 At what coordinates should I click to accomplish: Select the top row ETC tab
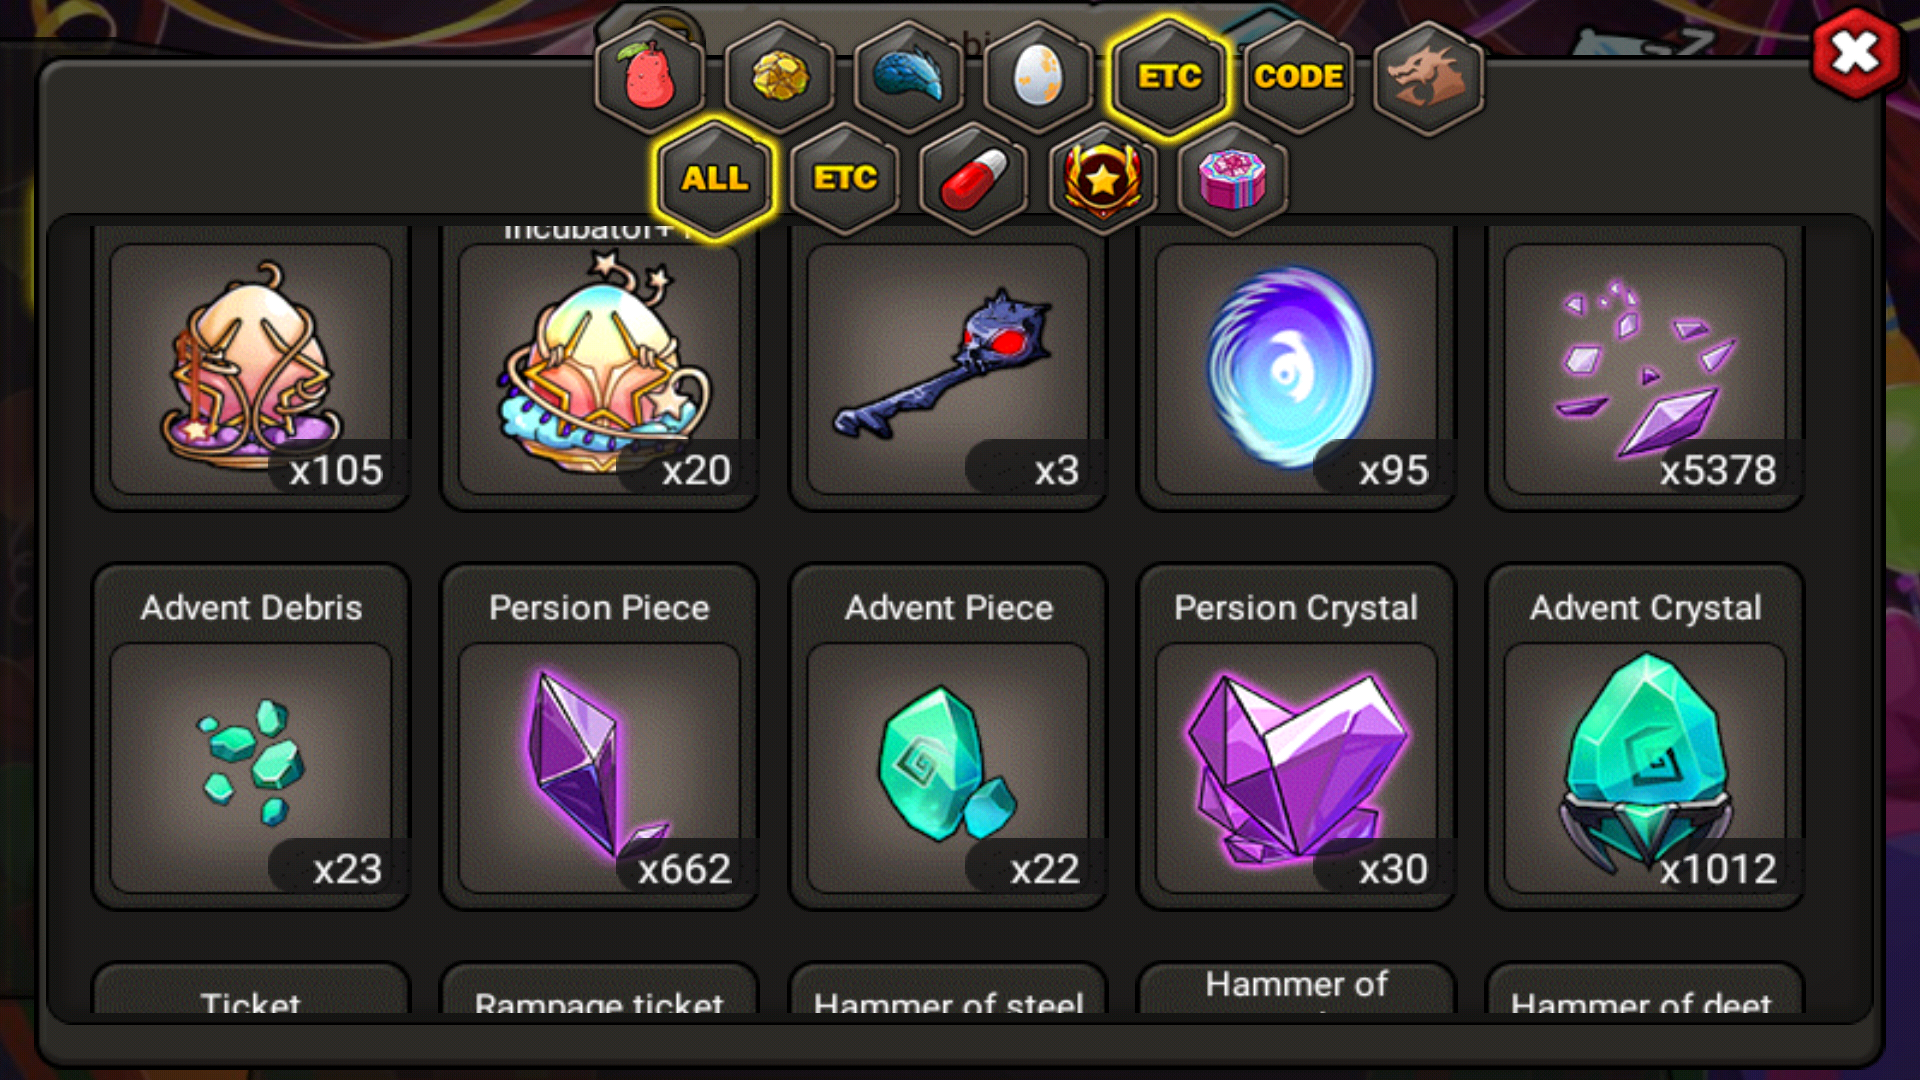click(x=1168, y=77)
